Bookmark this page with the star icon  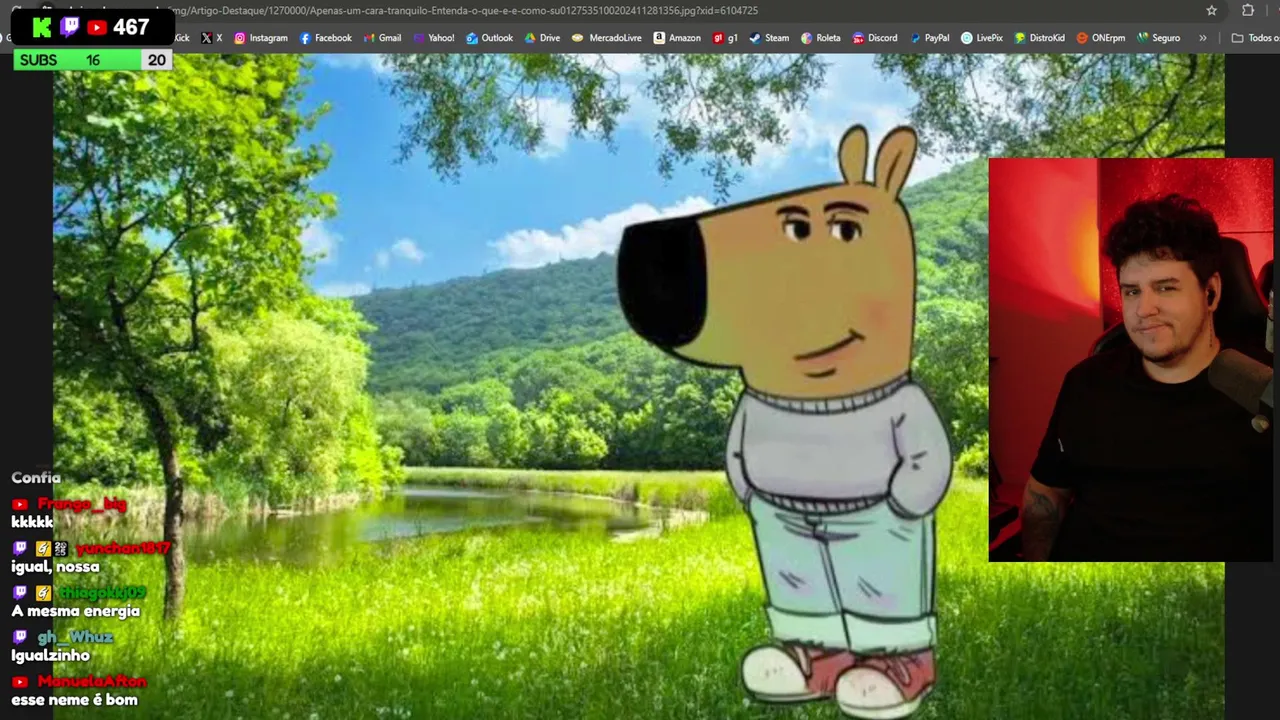[1211, 11]
